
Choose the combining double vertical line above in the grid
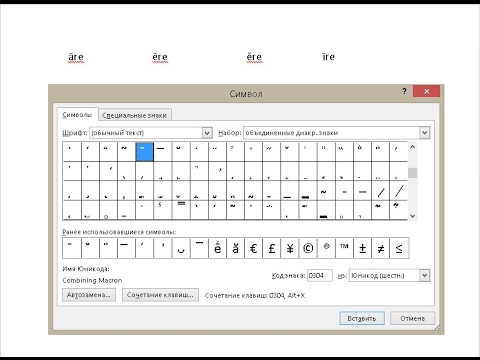[x=325, y=152]
